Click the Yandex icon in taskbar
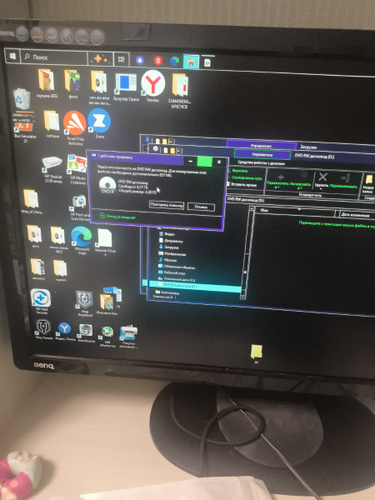The height and width of the screenshot is (500, 375). (x=157, y=61)
